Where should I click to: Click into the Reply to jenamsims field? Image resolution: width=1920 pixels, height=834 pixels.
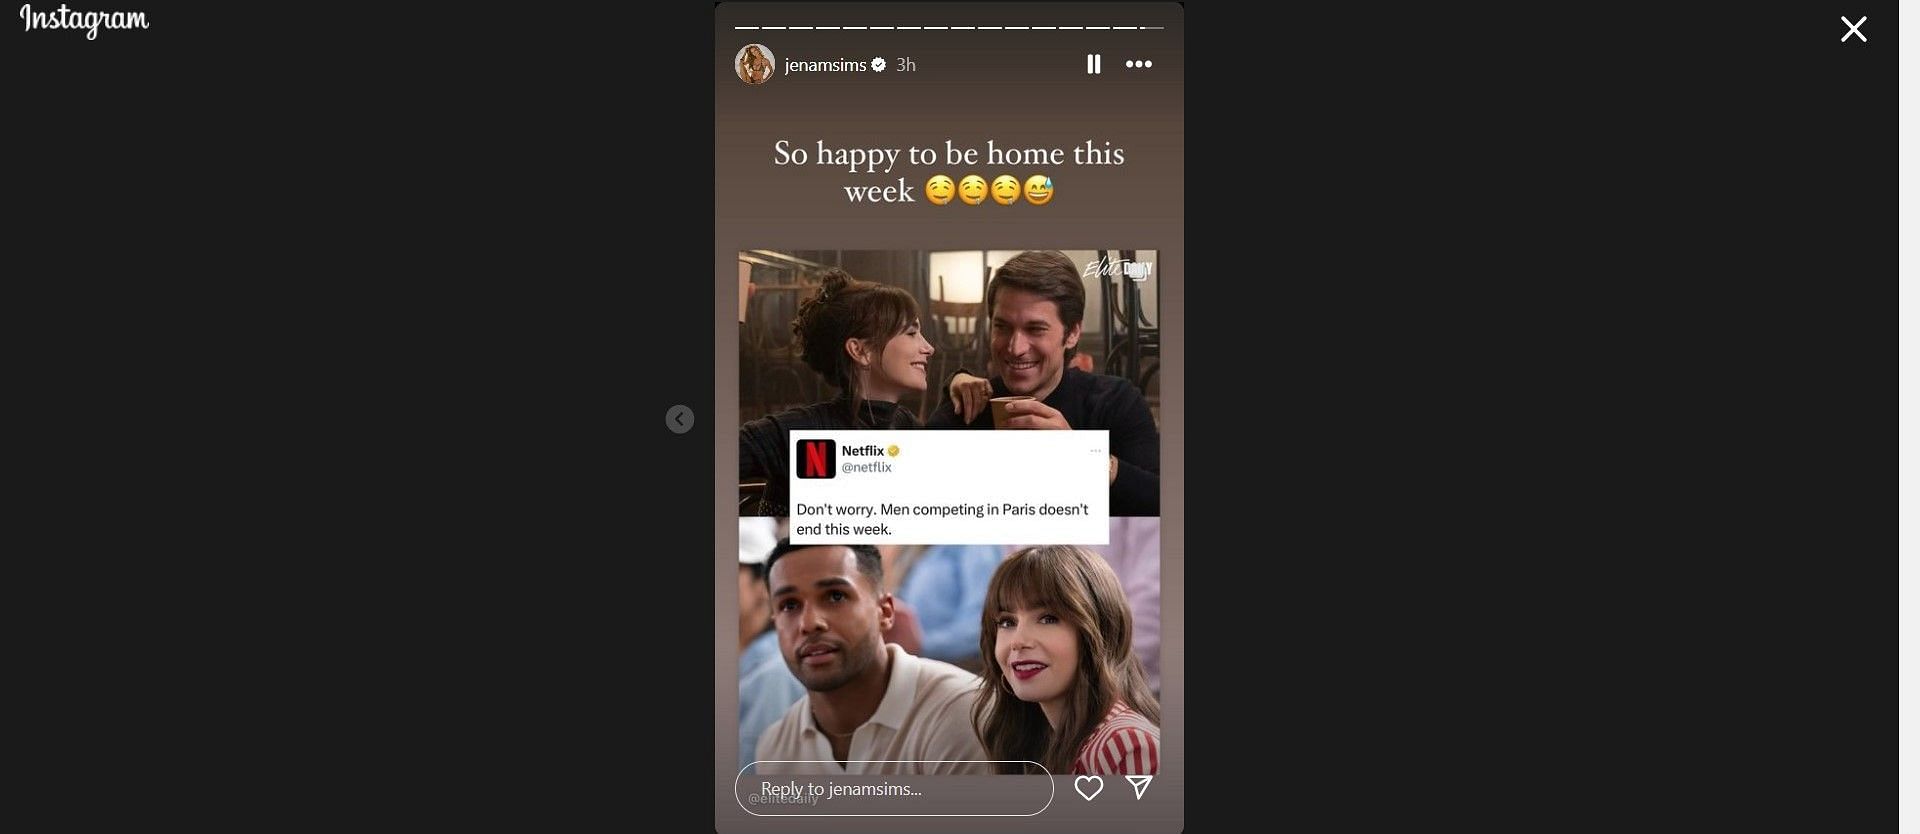[x=894, y=789]
